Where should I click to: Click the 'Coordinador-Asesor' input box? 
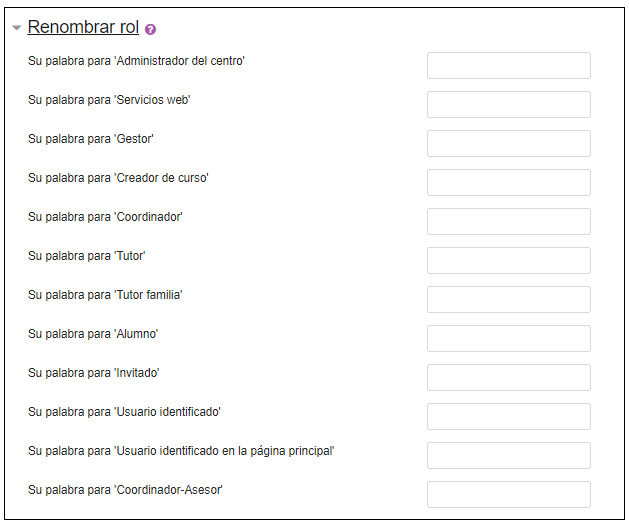509,494
